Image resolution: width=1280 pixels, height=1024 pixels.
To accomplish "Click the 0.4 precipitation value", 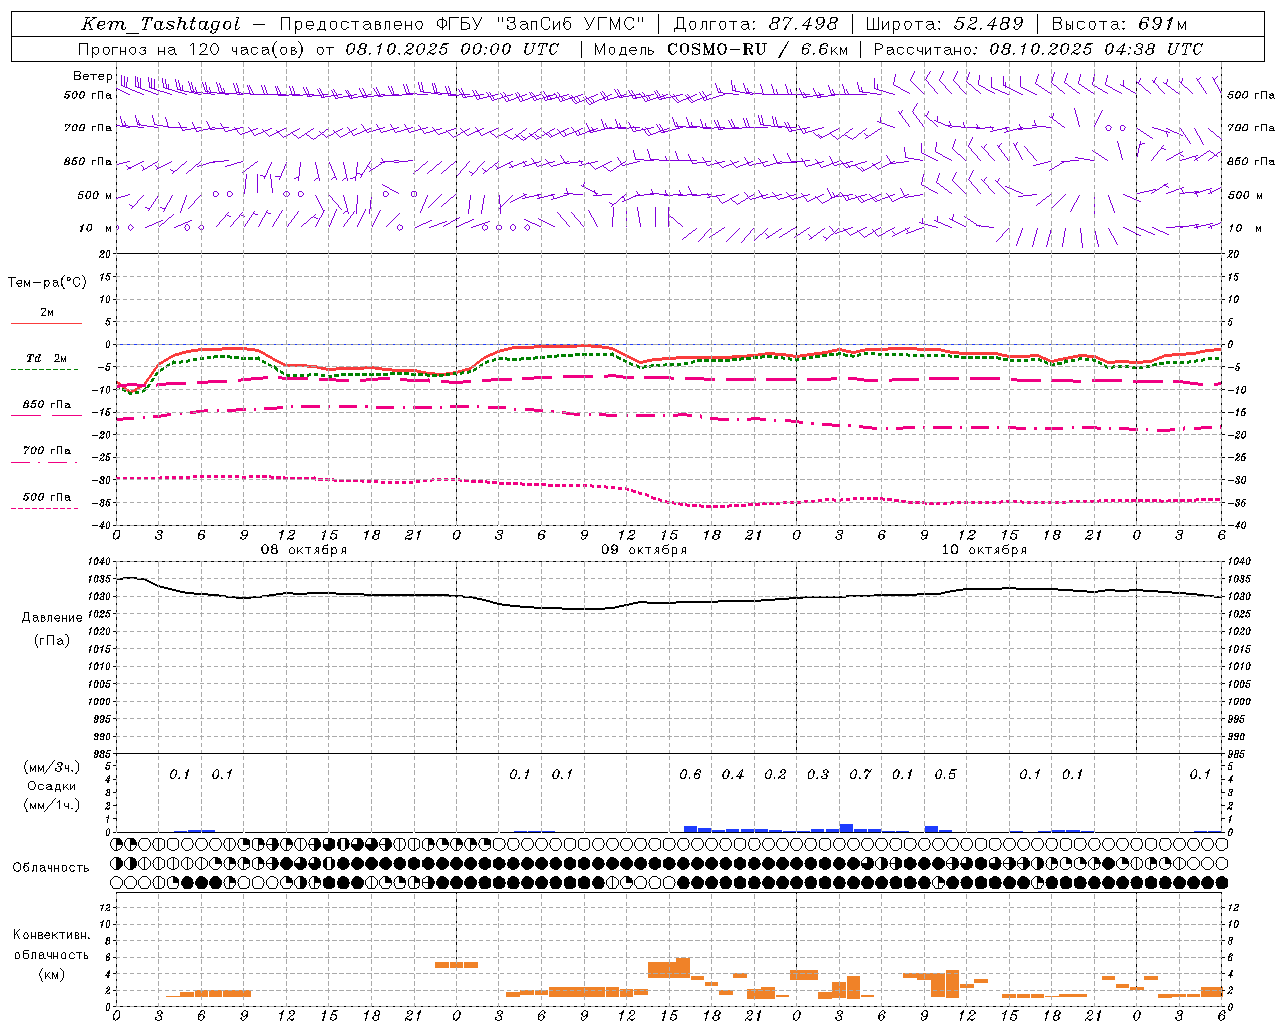I will (x=733, y=774).
